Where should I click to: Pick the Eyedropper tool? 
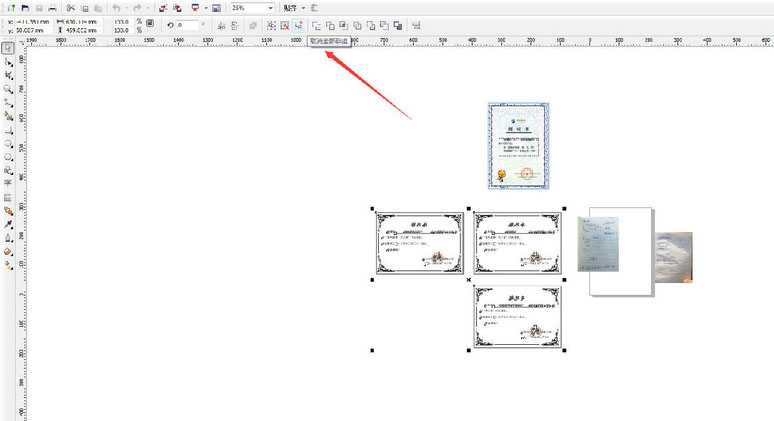tap(8, 225)
